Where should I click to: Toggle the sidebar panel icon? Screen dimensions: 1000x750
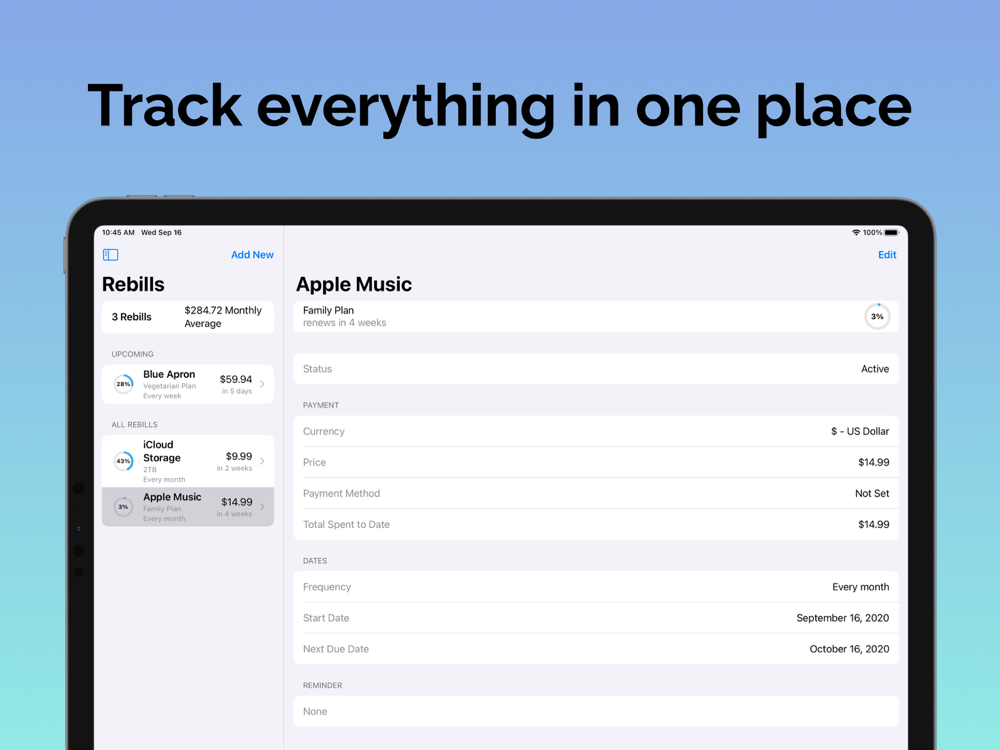pos(110,254)
